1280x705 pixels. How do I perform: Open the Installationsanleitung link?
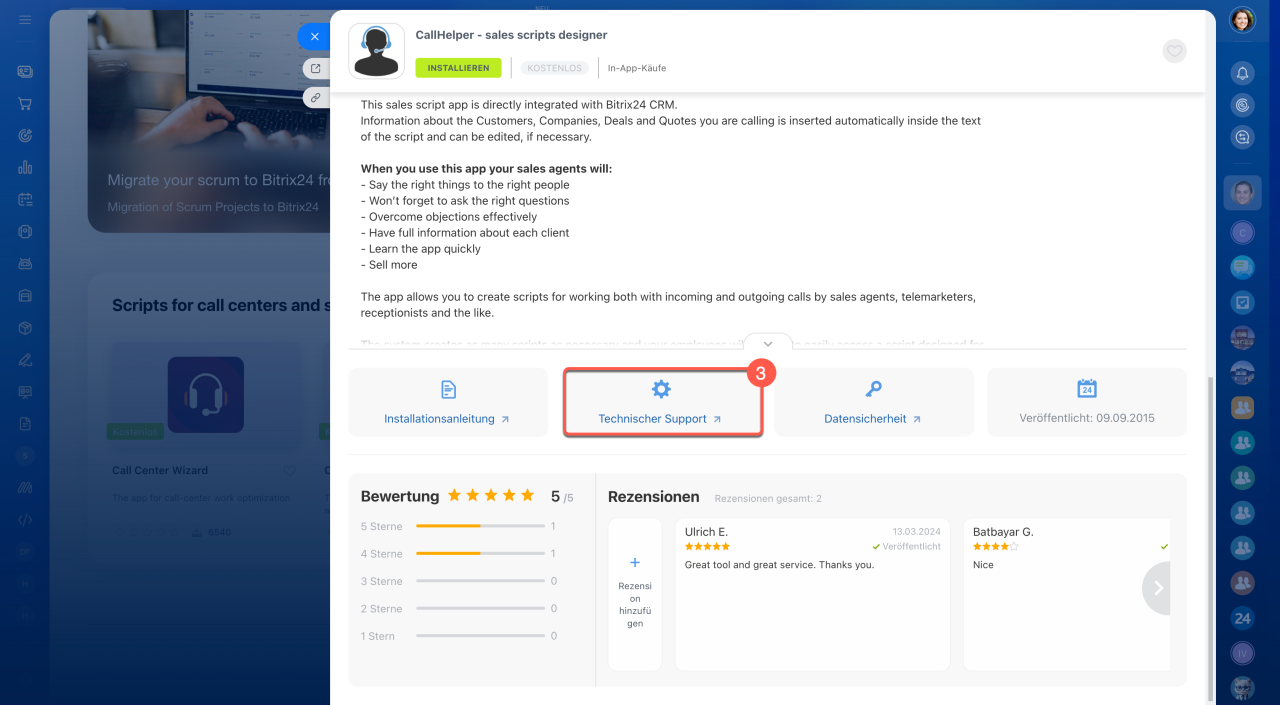446,419
